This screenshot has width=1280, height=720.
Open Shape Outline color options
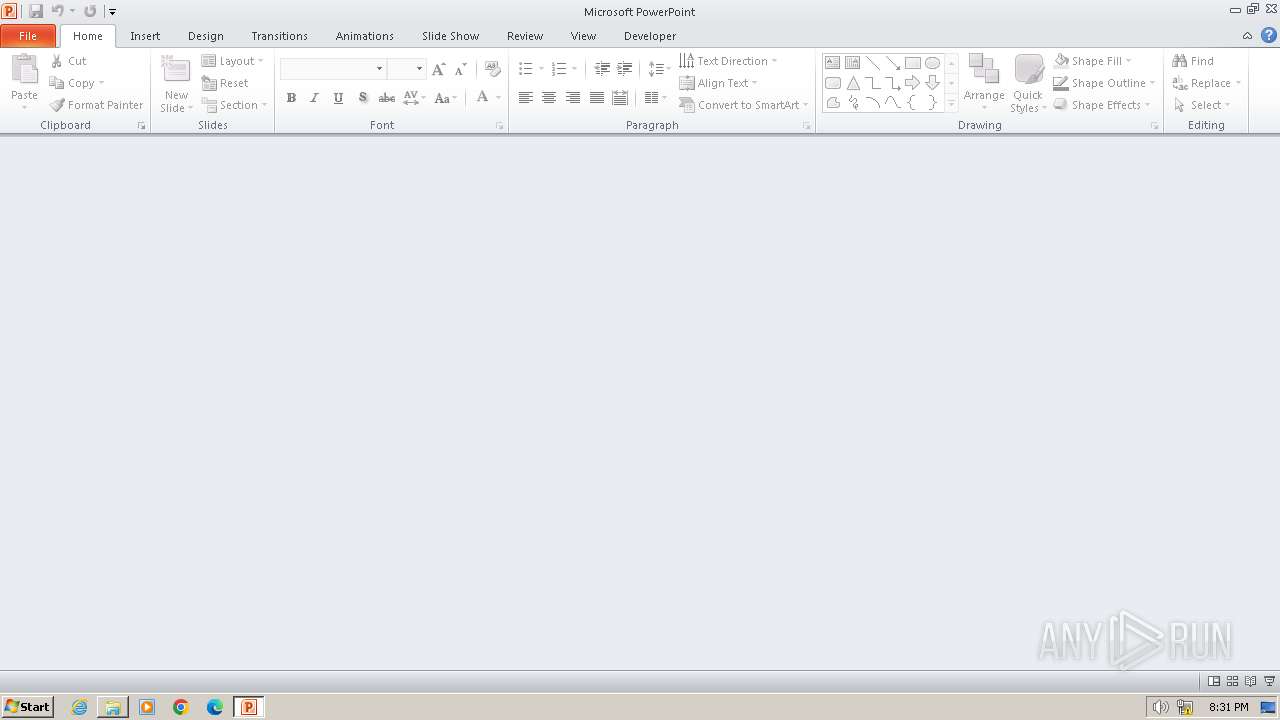click(x=1104, y=83)
